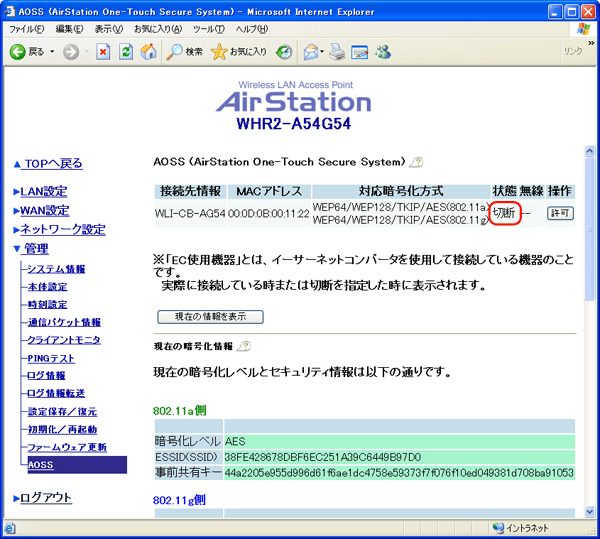Open the Mail icon dropdown arrow
600x539 pixels.
tap(322, 52)
